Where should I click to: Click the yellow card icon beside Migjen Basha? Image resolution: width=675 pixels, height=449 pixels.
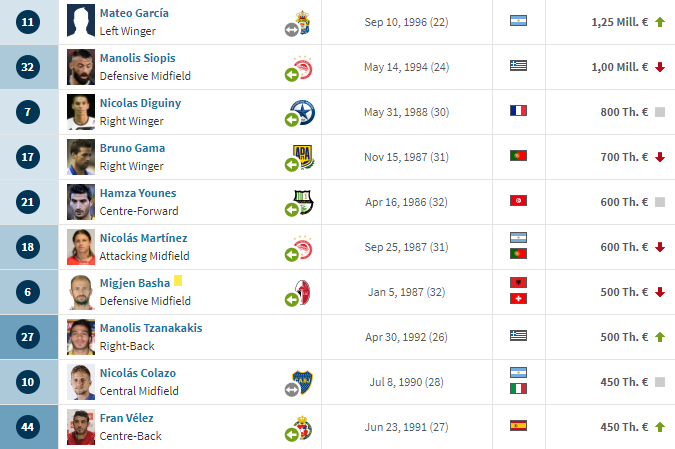click(x=178, y=281)
